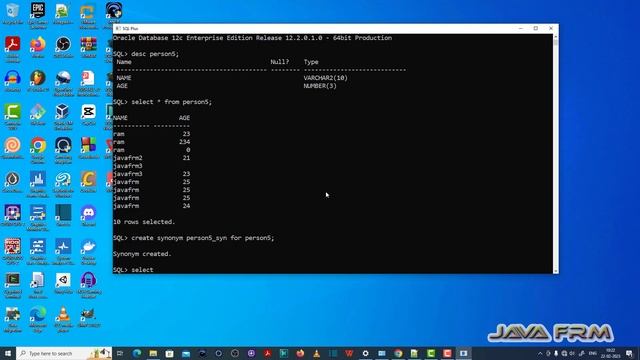This screenshot has height=360, width=640.
Task: Open green Camtasia icon on taskbar
Action: tap(431, 353)
